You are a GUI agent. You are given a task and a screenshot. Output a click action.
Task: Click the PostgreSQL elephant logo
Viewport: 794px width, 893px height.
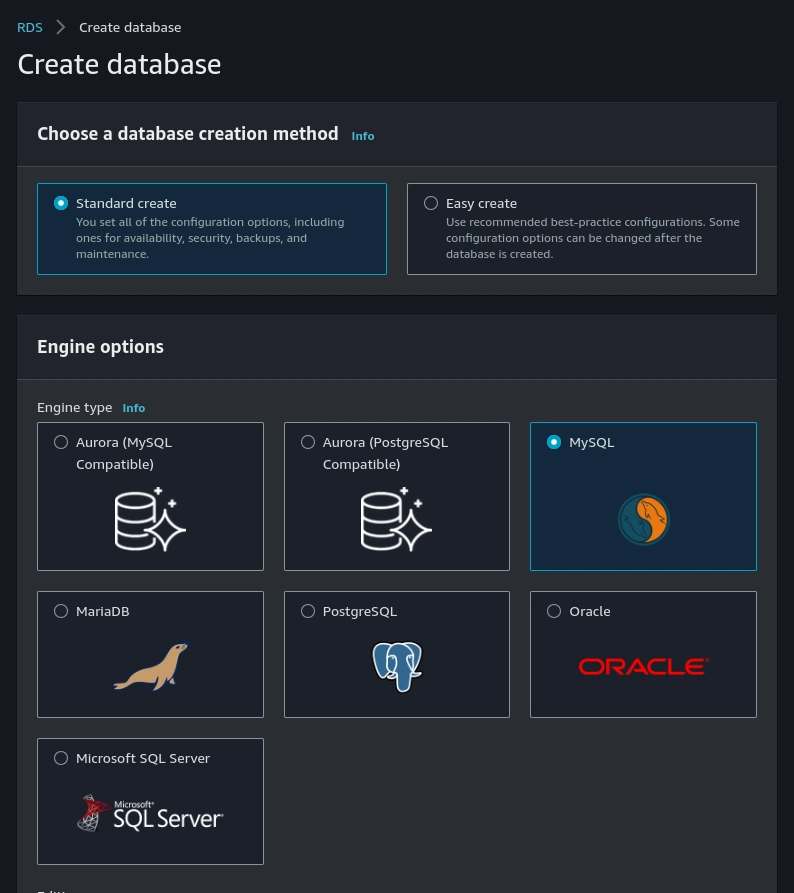pos(397,666)
